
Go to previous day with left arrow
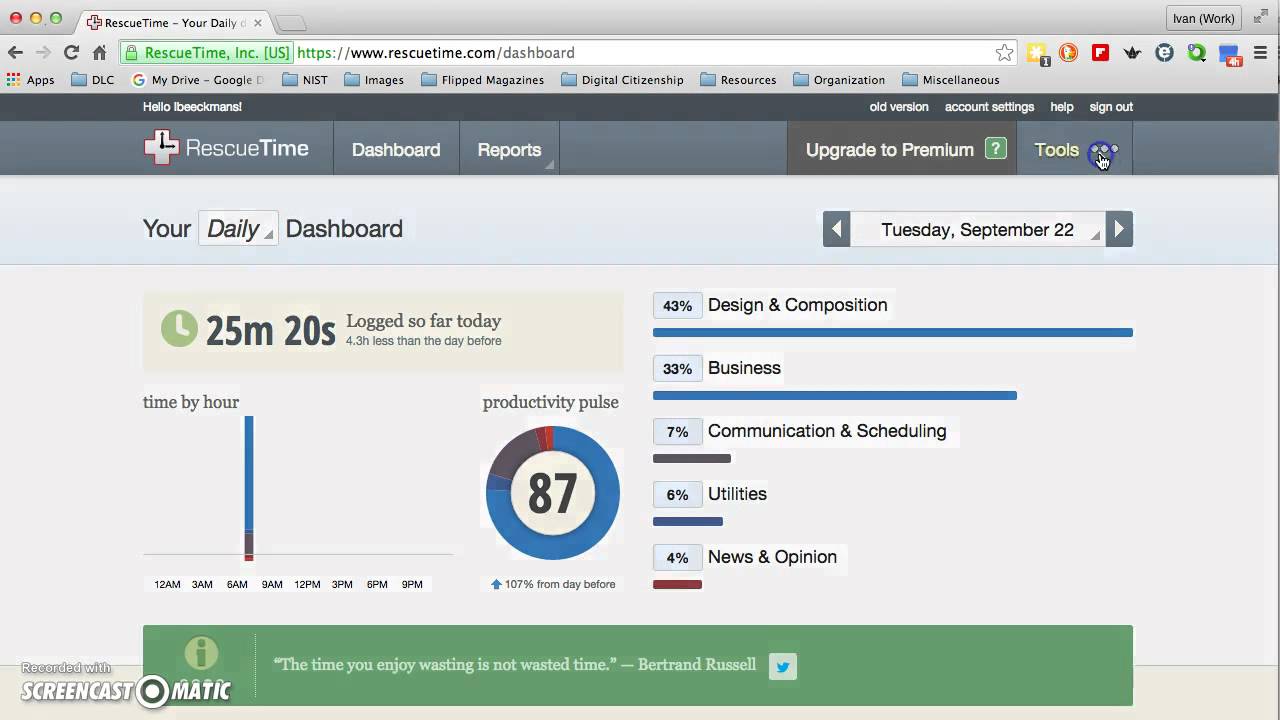pos(836,229)
